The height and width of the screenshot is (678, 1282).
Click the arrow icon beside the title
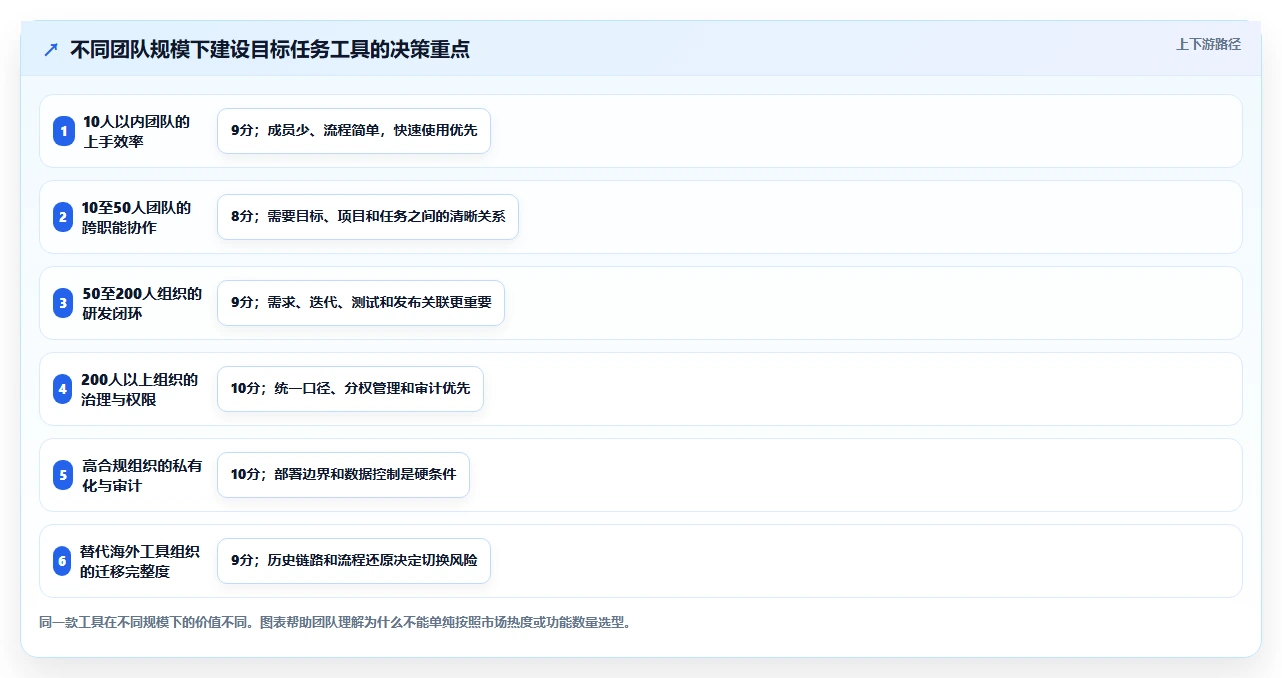(51, 49)
